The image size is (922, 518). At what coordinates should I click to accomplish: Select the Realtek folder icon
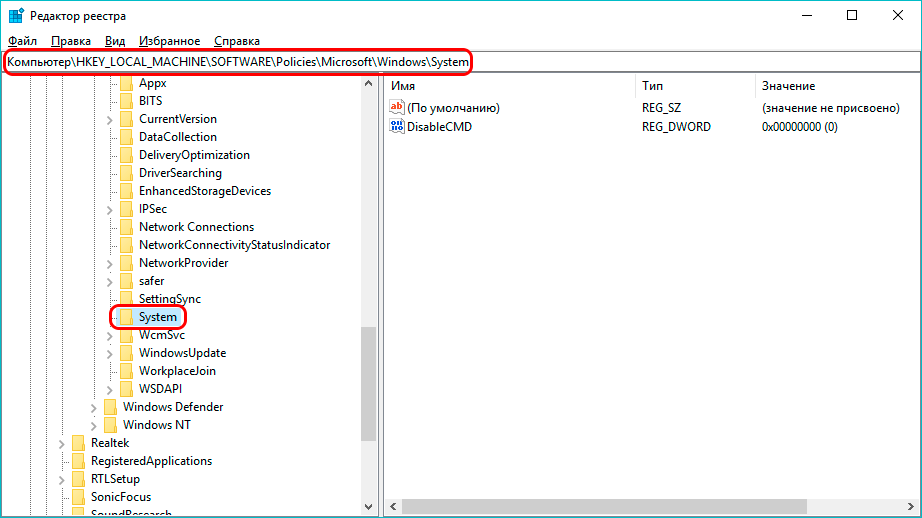(78, 443)
